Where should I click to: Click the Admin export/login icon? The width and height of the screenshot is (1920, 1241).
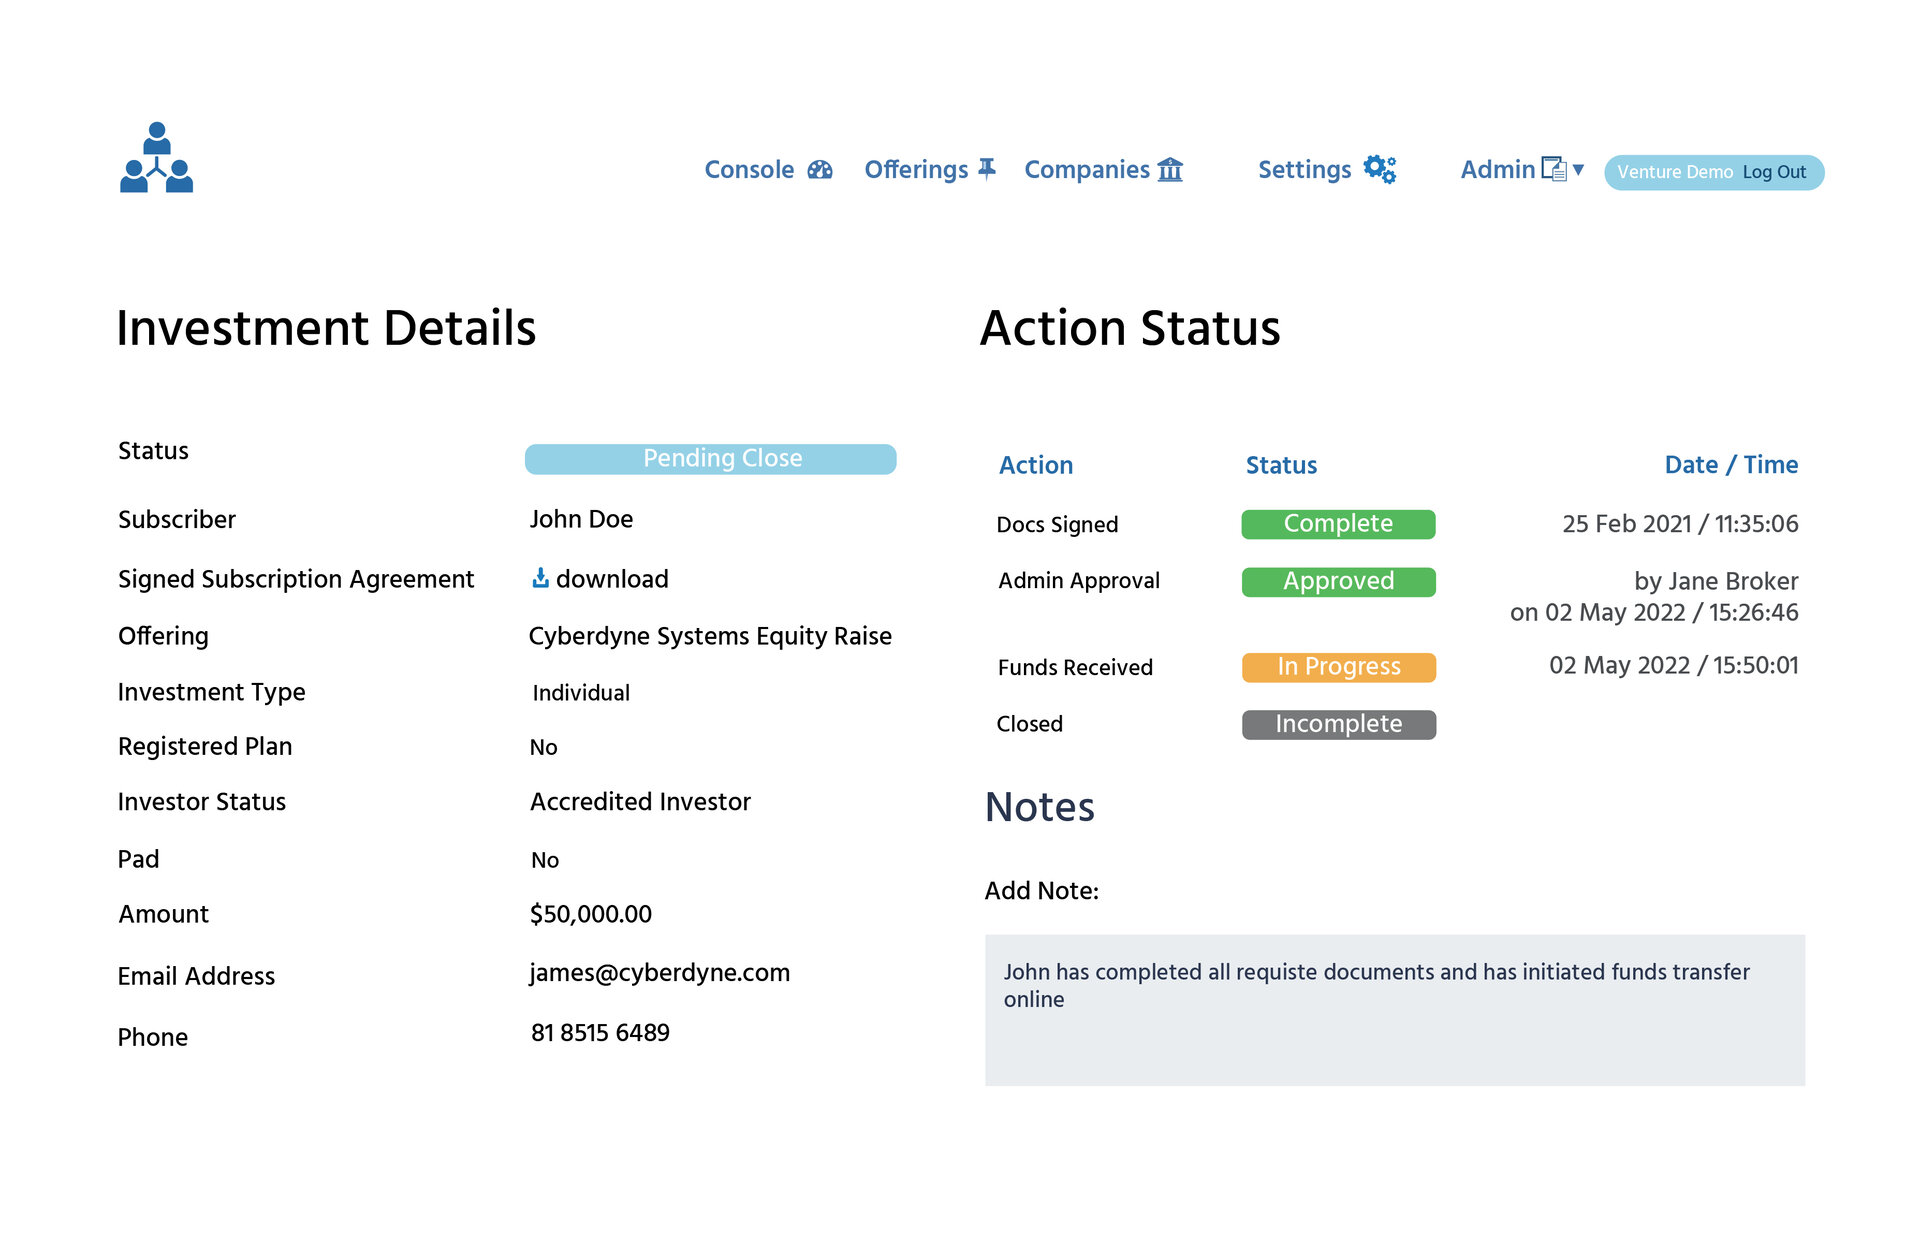[1551, 169]
